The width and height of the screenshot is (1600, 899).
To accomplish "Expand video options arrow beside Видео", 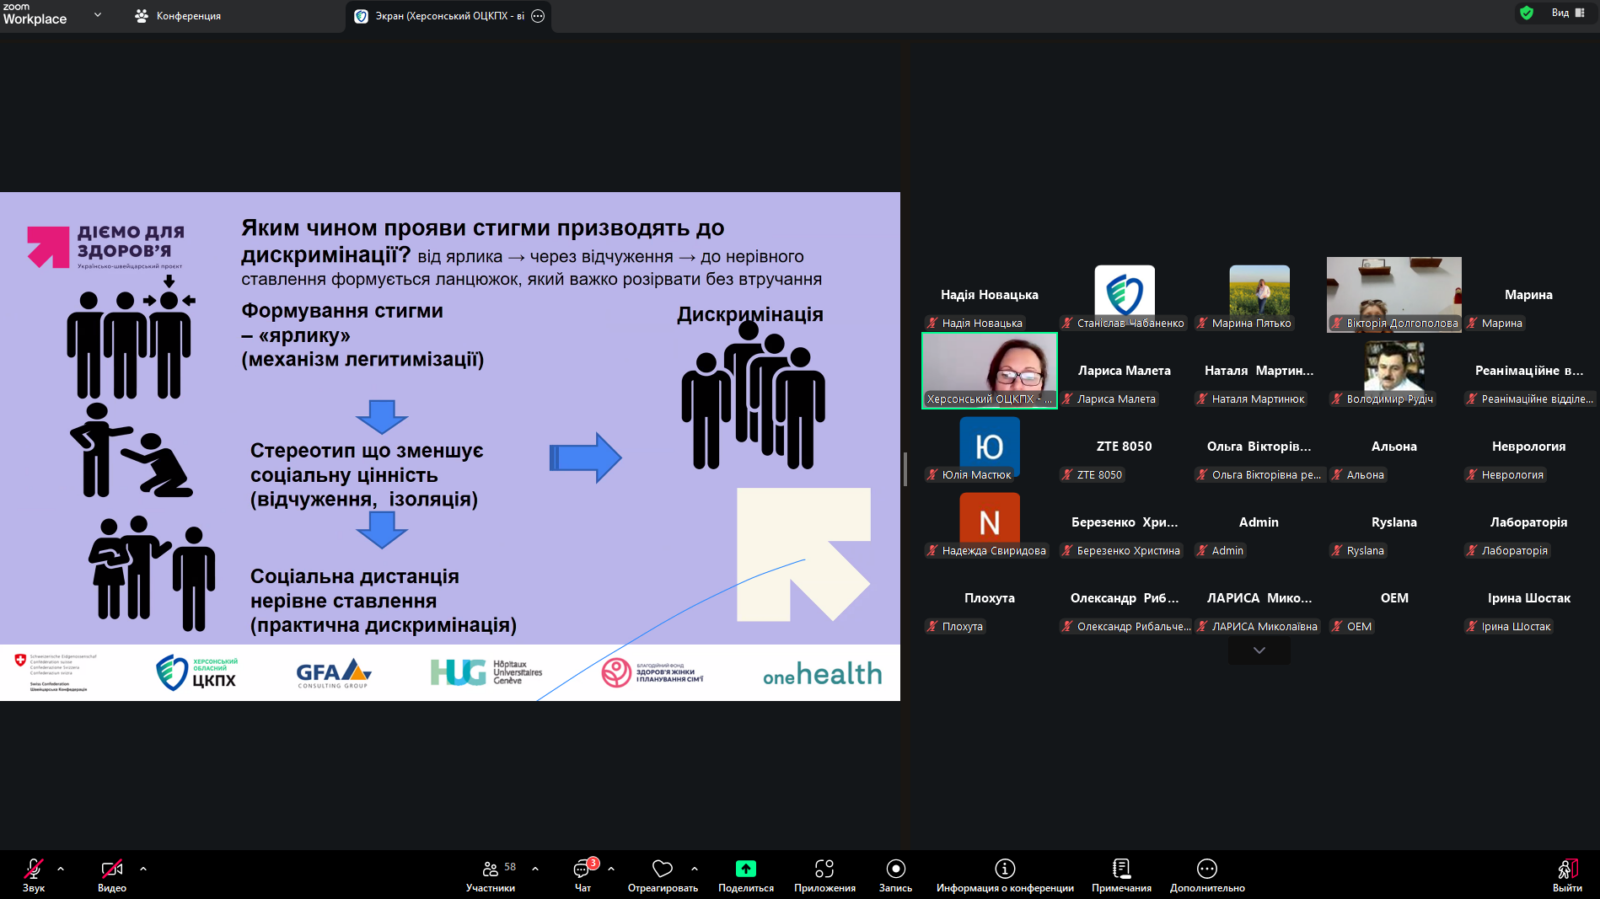I will tap(143, 869).
